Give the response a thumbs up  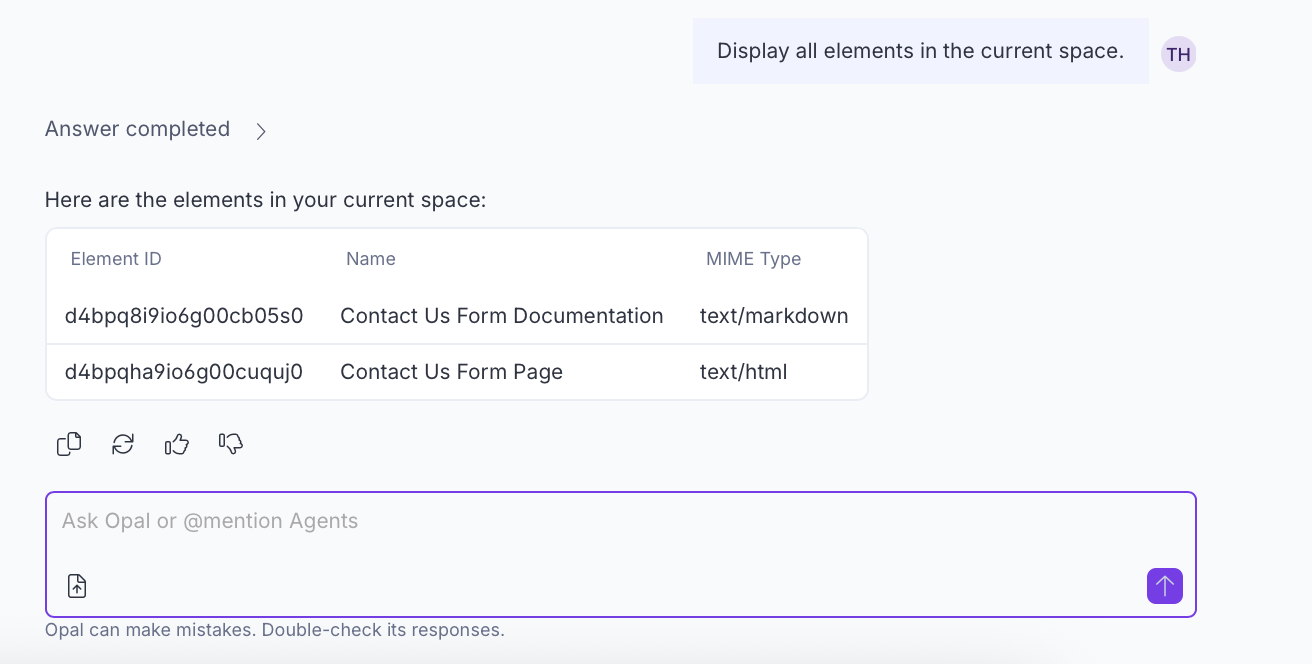pos(177,444)
